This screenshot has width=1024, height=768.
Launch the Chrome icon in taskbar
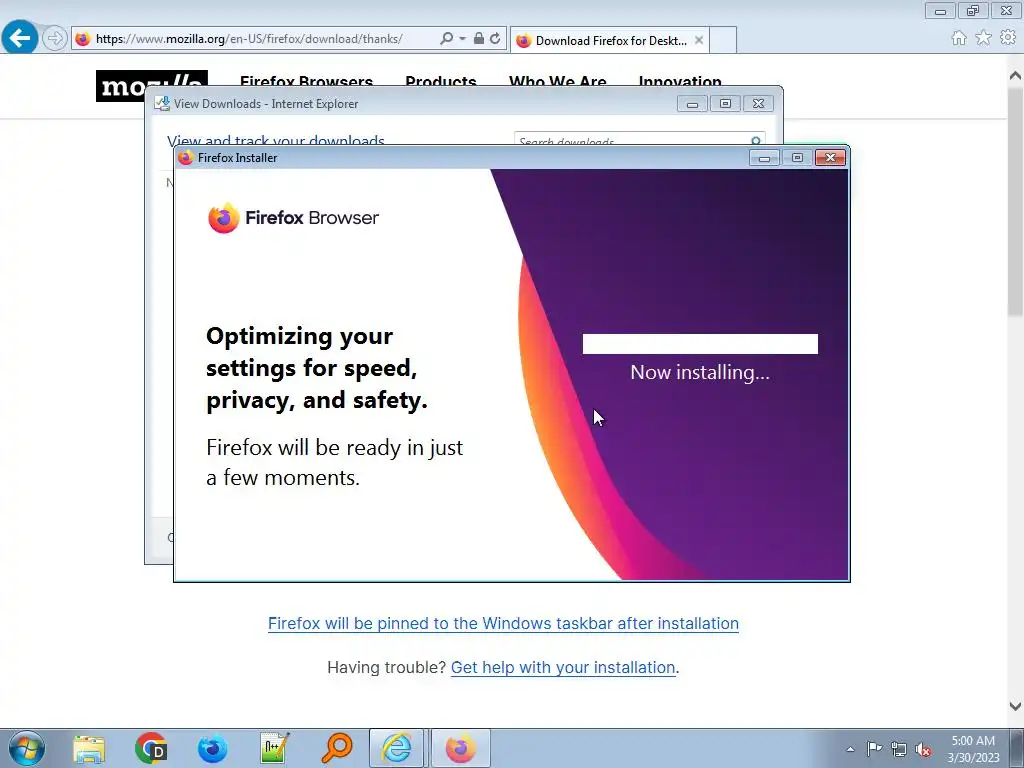151,748
